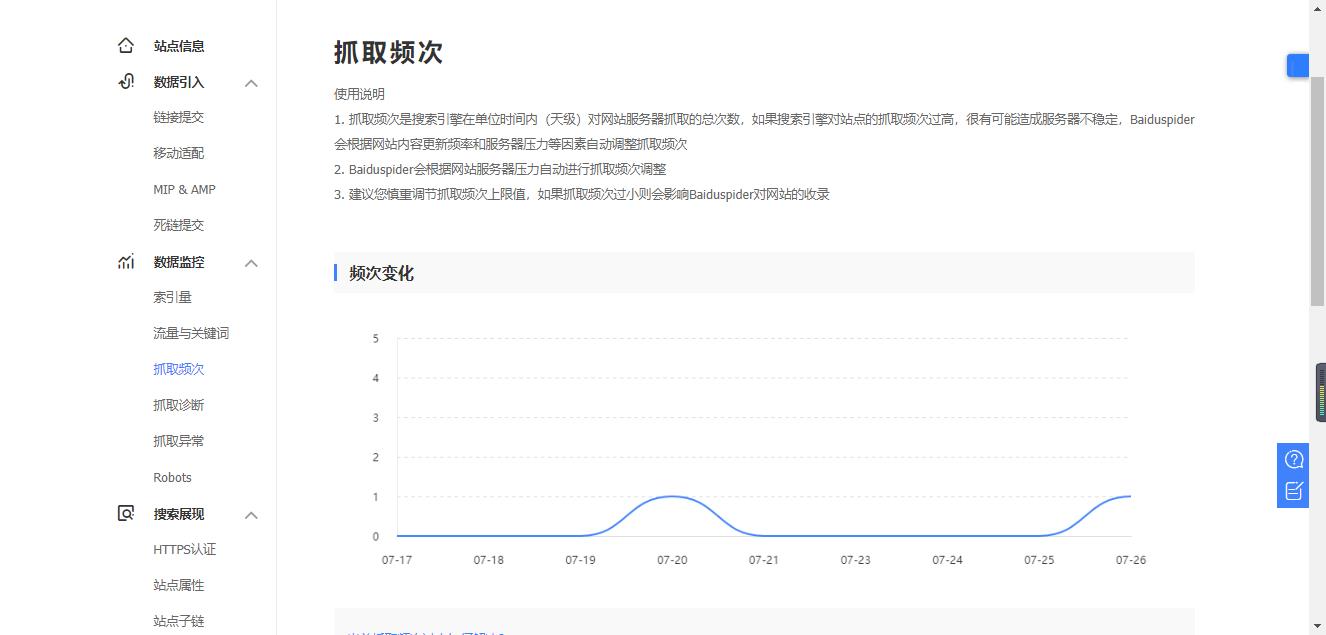Click the home icon beside 站点信息
This screenshot has width=1326, height=635.
pos(126,45)
